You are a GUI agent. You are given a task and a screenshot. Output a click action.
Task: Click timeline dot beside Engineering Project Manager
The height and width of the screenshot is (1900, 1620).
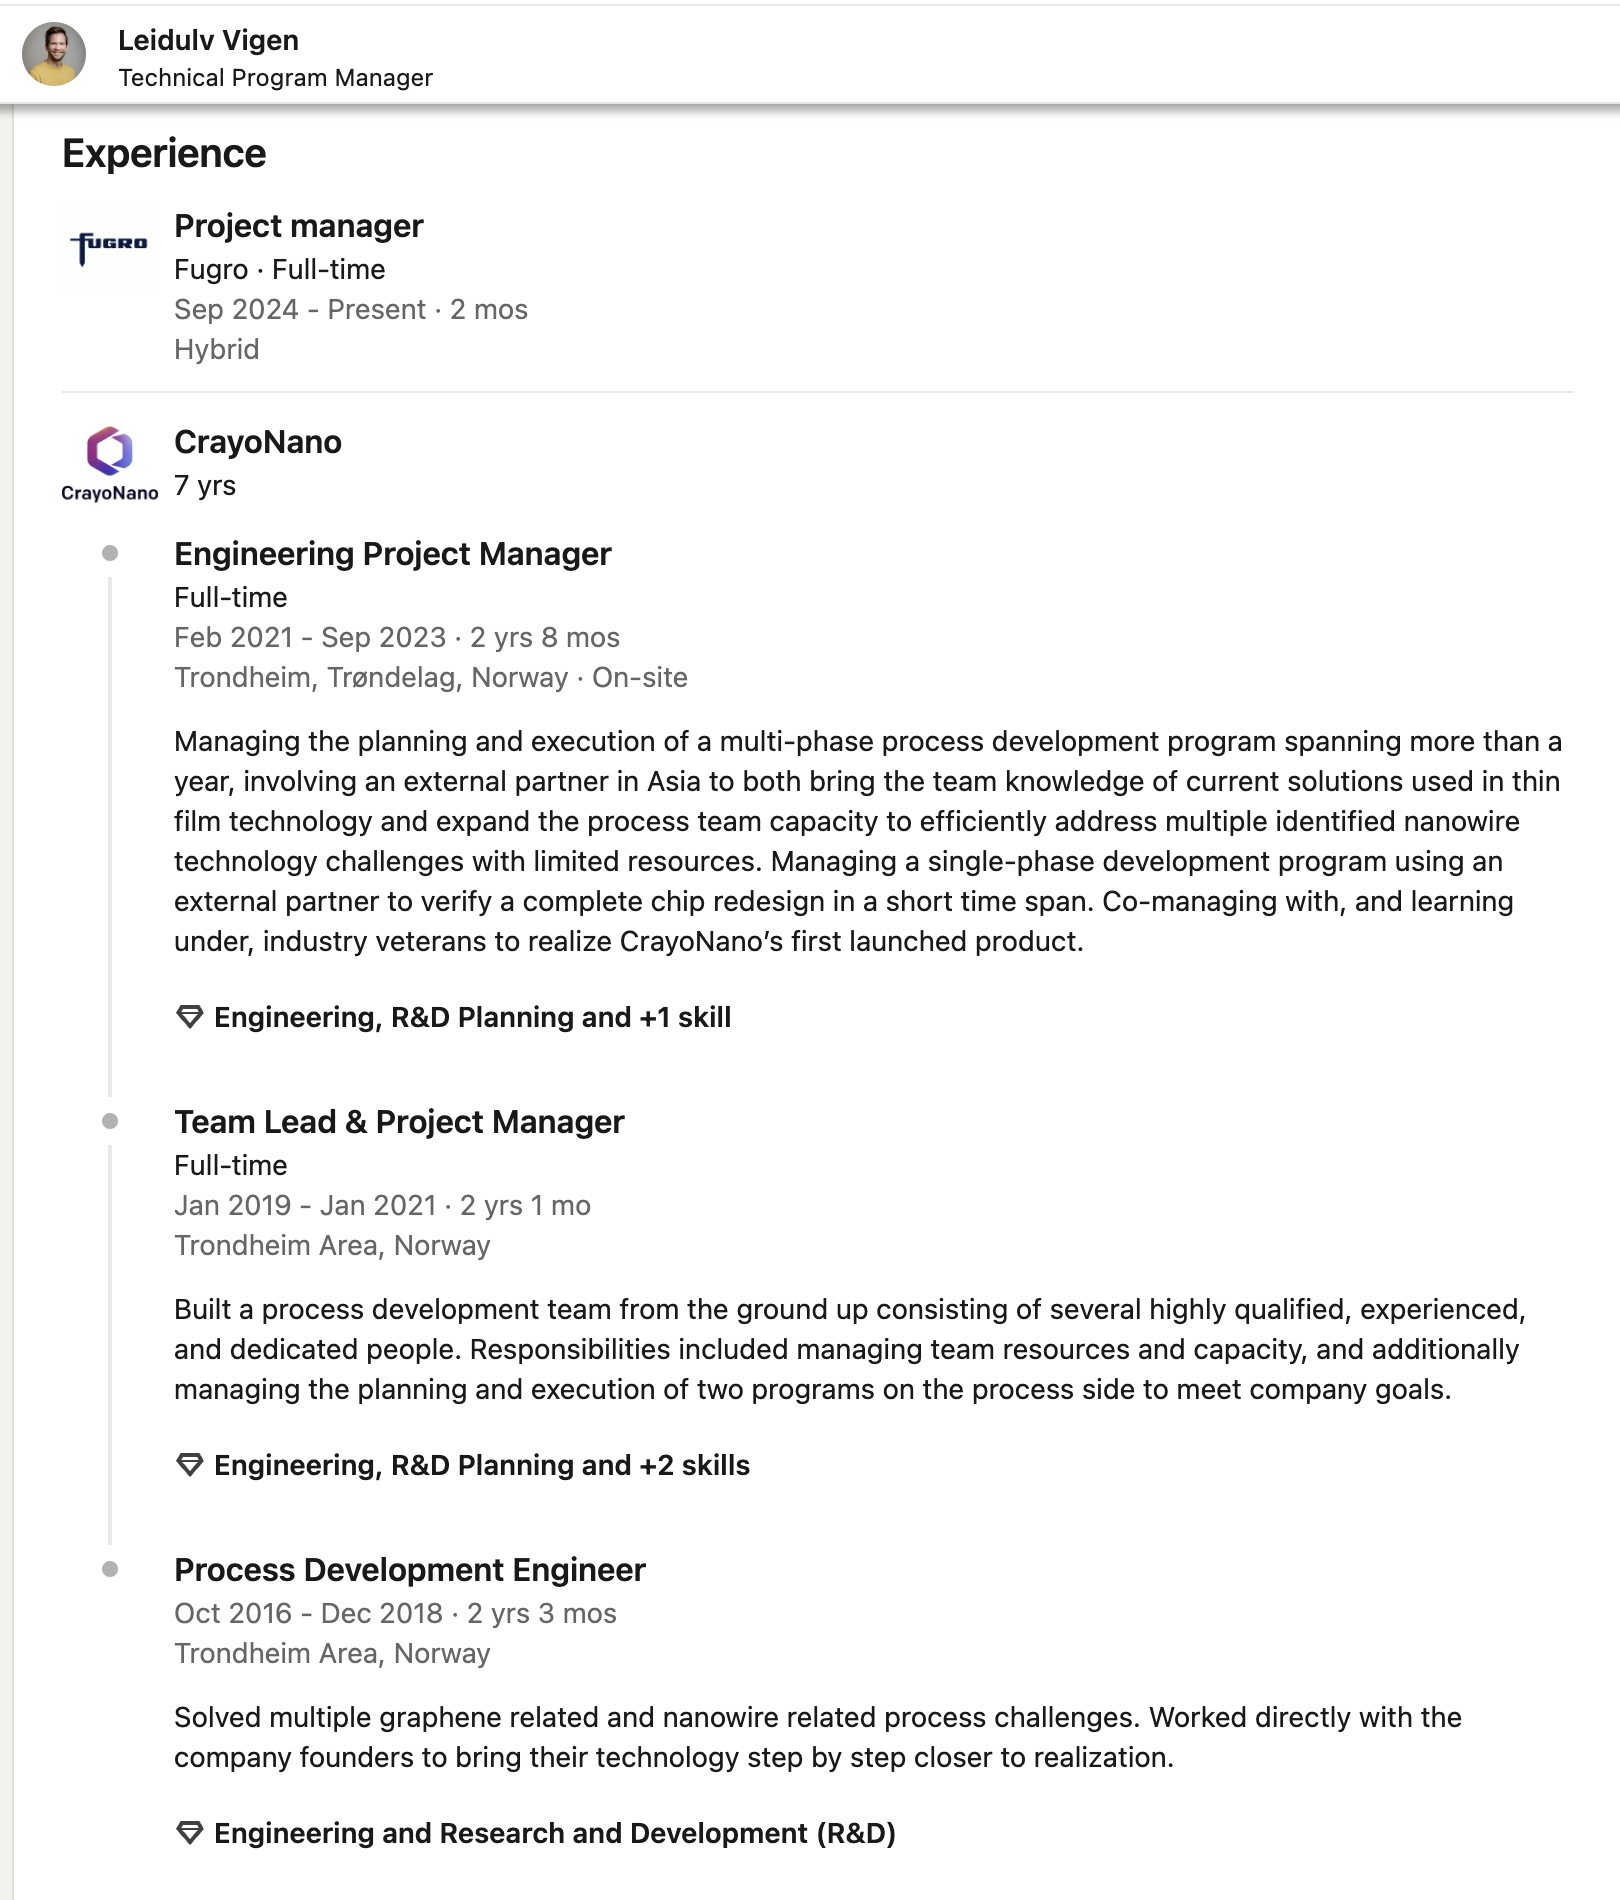(x=110, y=553)
